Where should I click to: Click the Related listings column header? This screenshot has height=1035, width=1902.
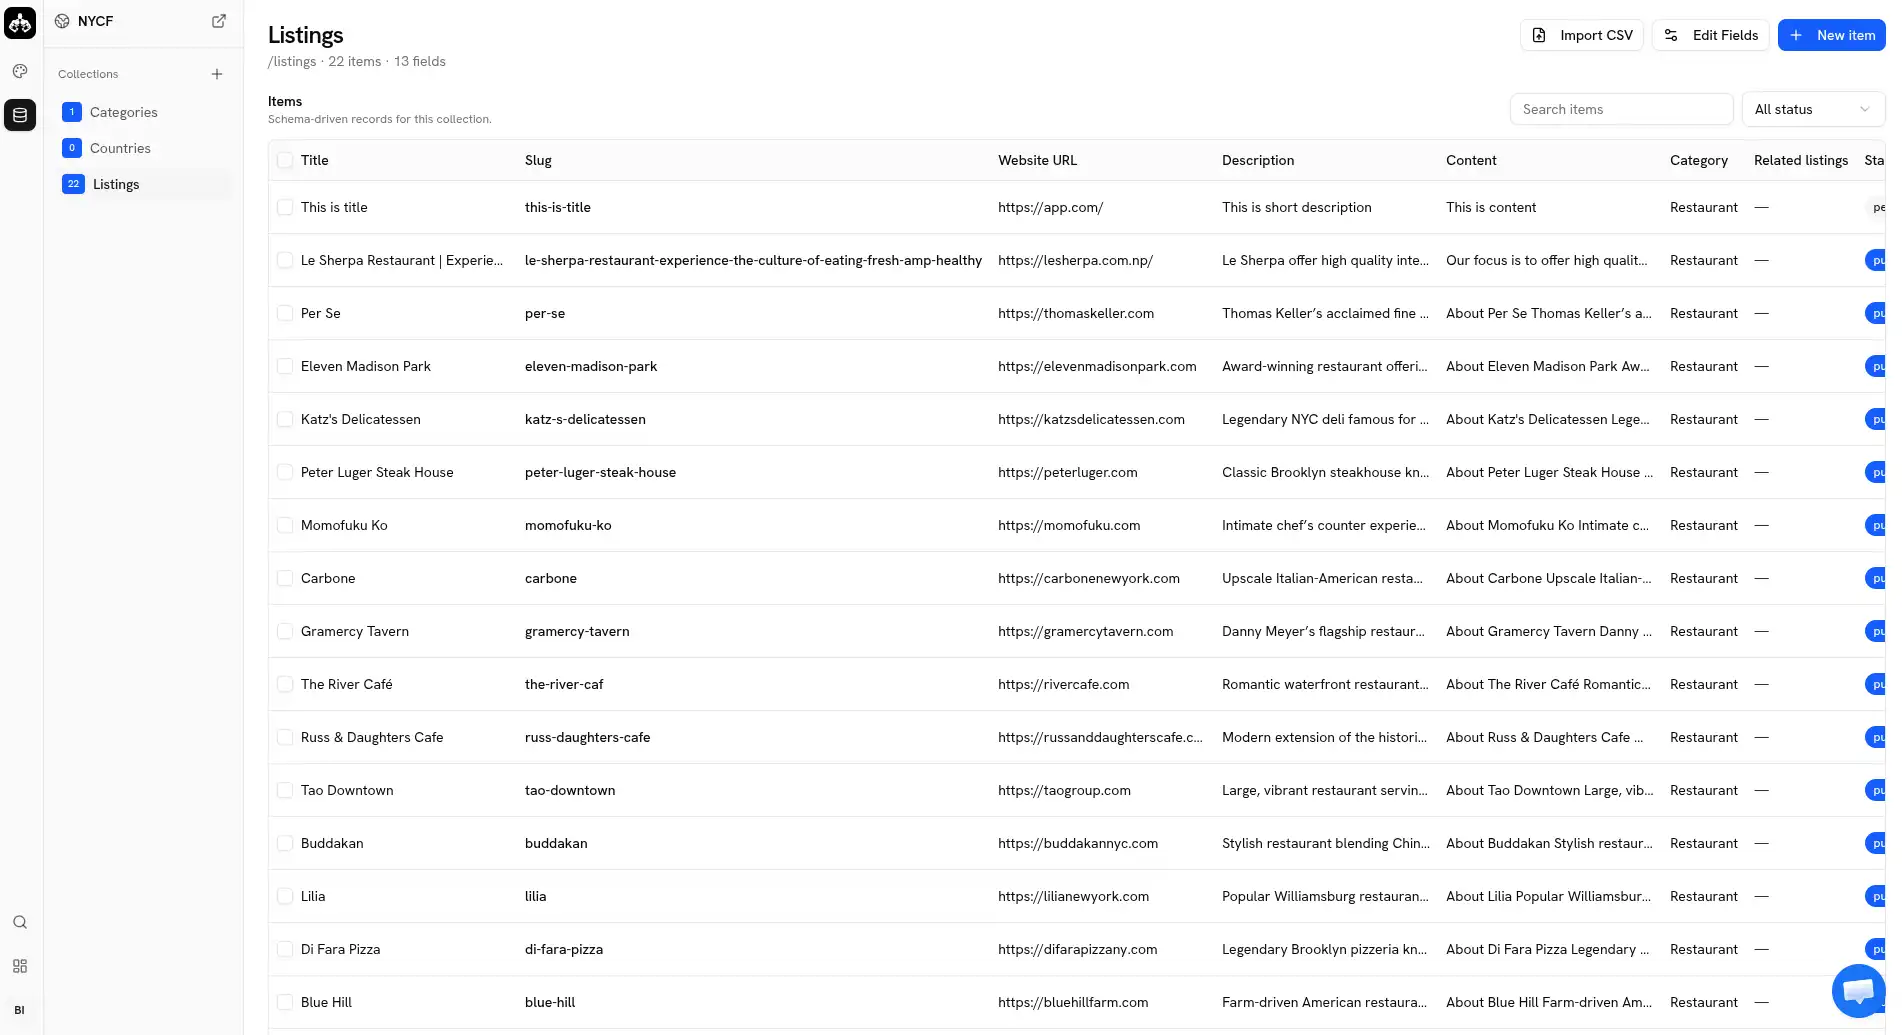[1801, 160]
